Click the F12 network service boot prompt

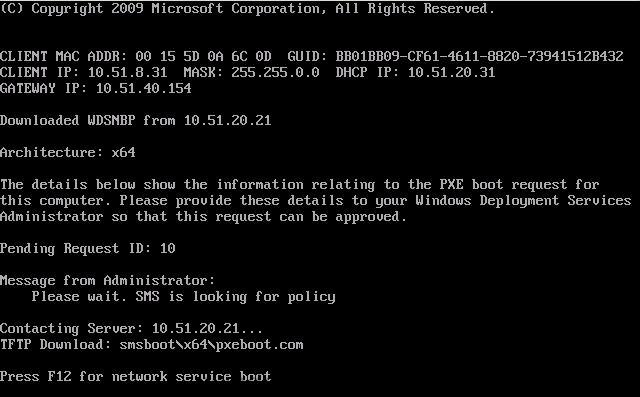click(136, 377)
